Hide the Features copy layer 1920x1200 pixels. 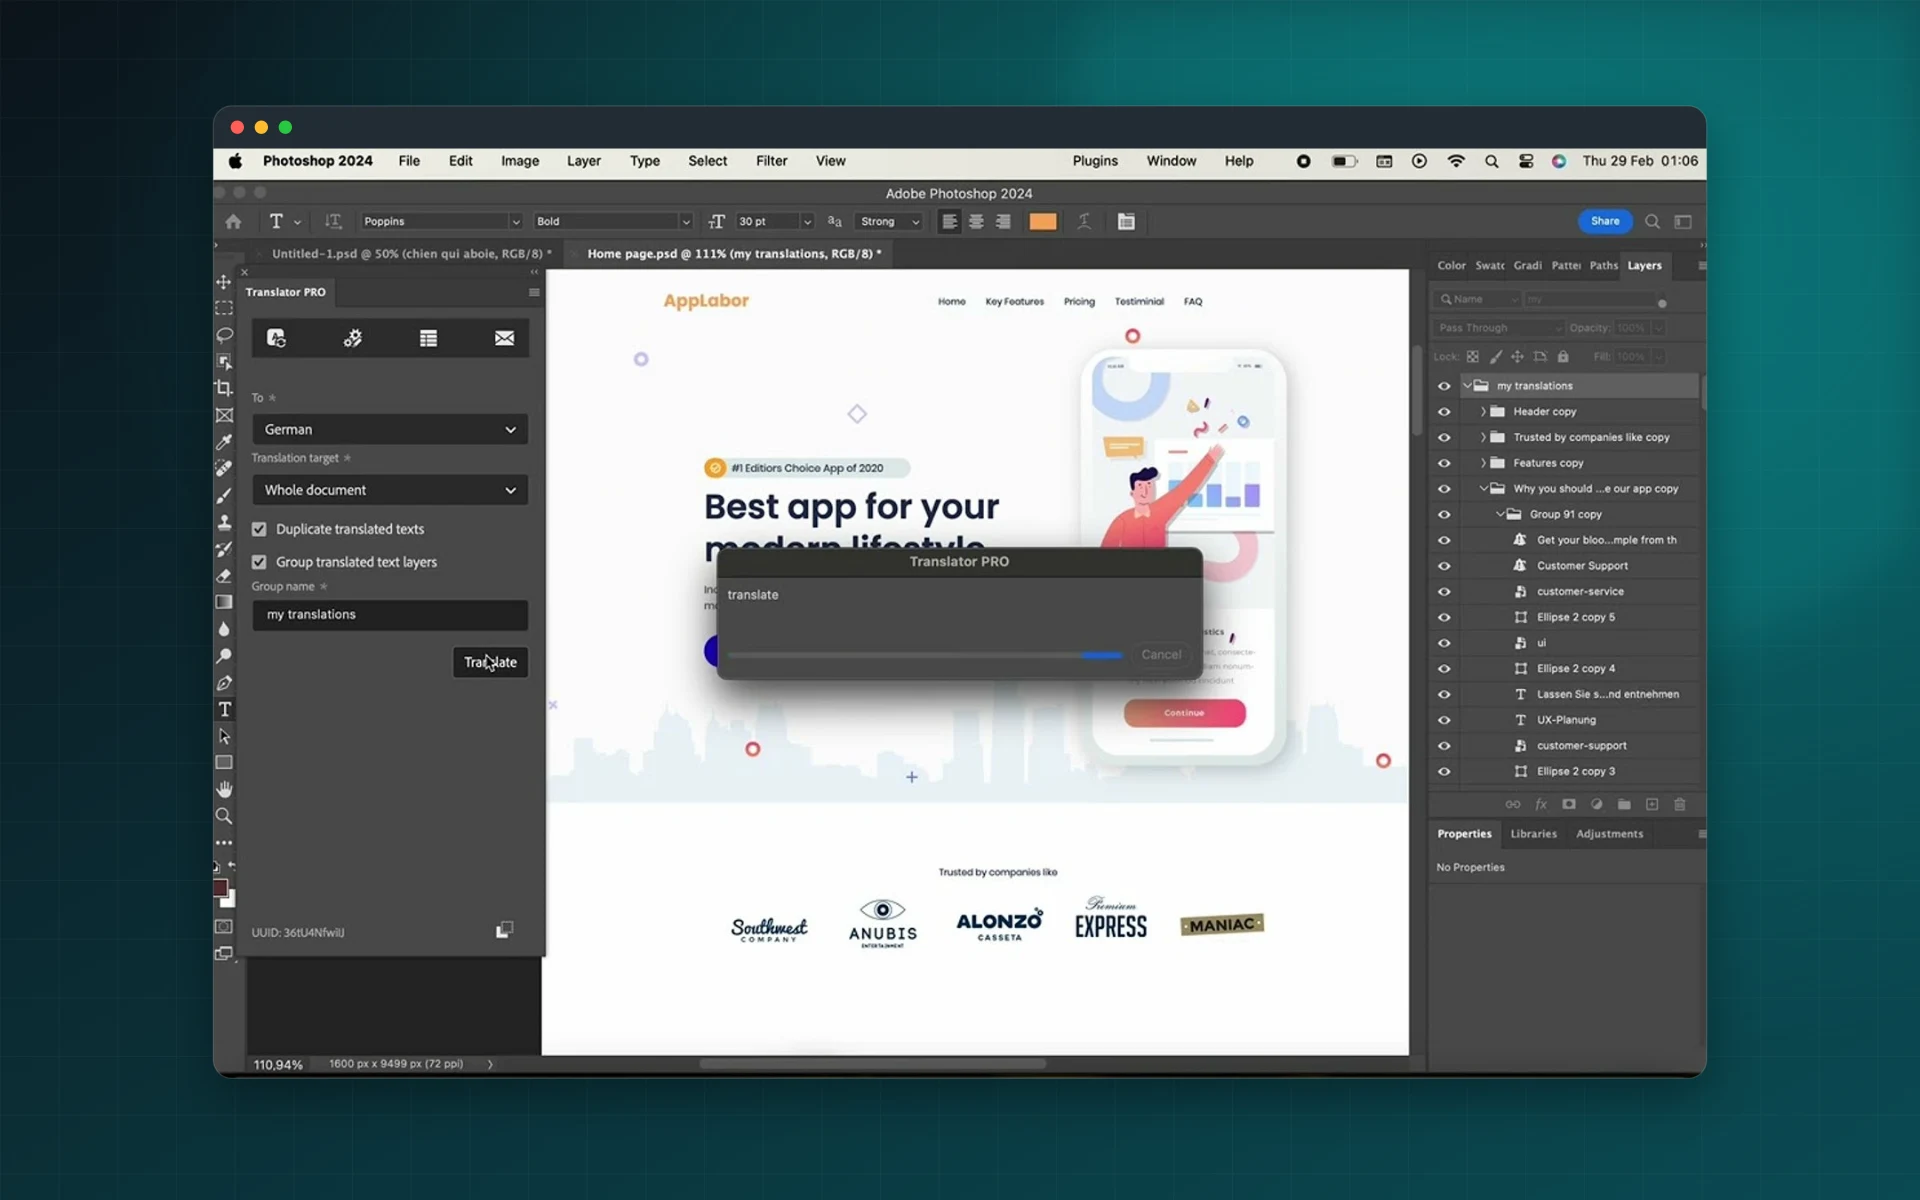(x=1444, y=463)
